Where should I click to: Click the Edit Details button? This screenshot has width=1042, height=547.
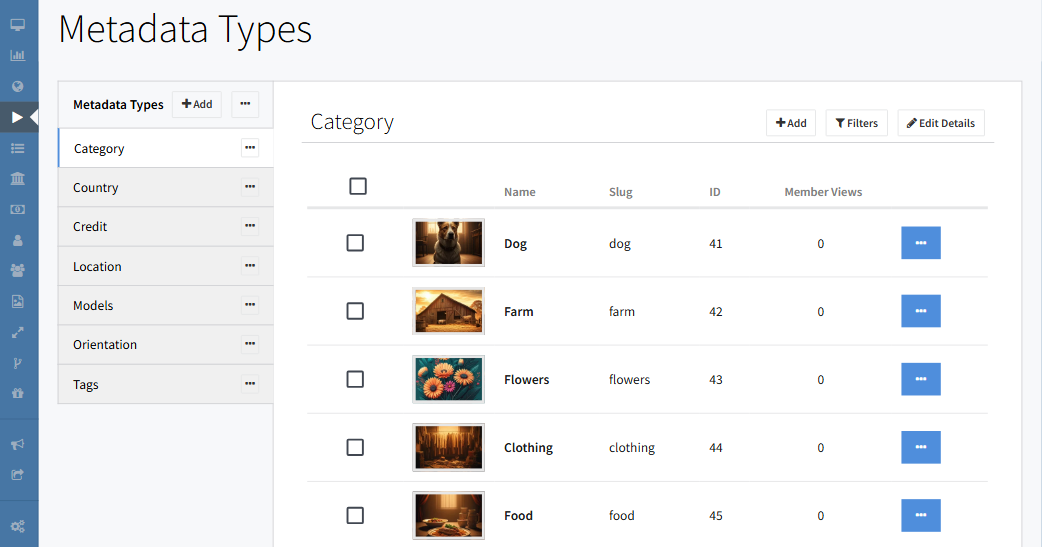coord(940,123)
